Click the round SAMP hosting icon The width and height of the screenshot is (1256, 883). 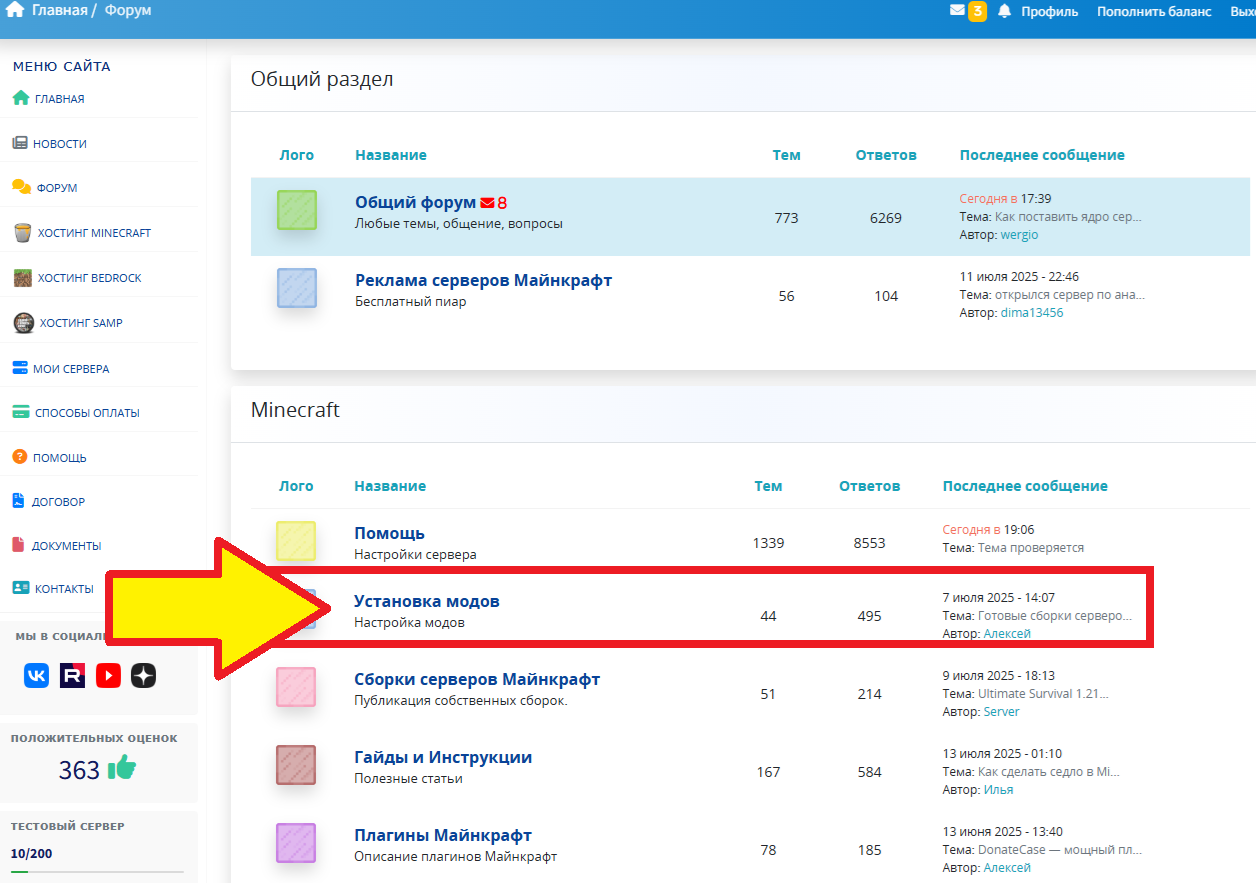tap(23, 322)
